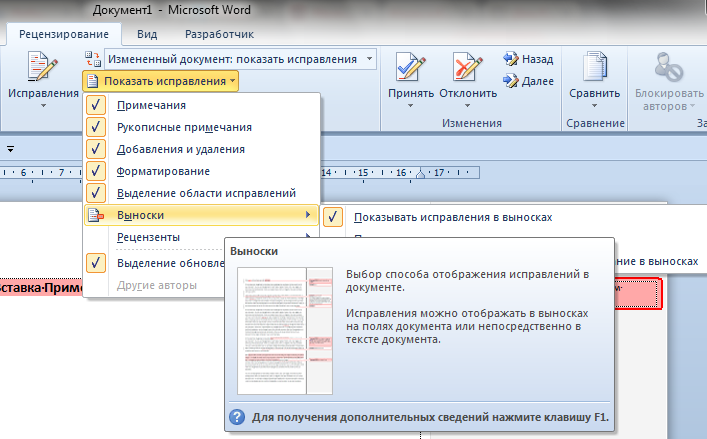The height and width of the screenshot is (439, 707).
Task: Click the indent marker on ruler
Action: click(420, 173)
